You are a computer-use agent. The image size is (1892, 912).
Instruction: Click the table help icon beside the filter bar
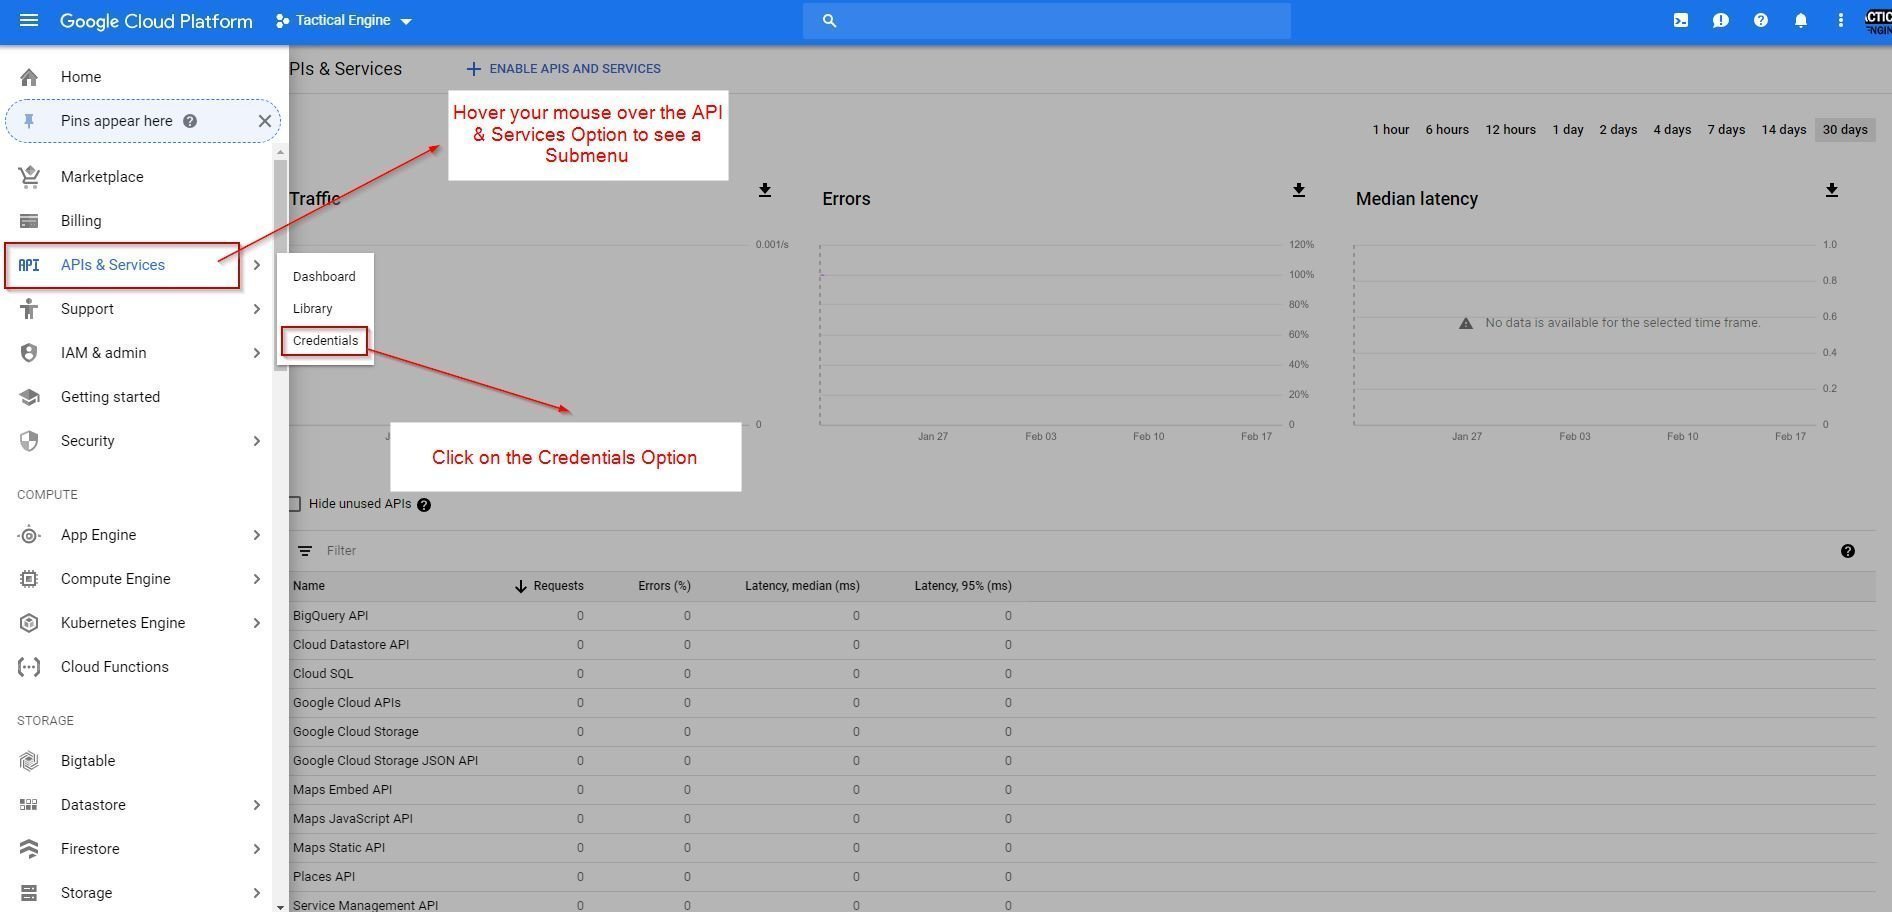click(x=1848, y=551)
